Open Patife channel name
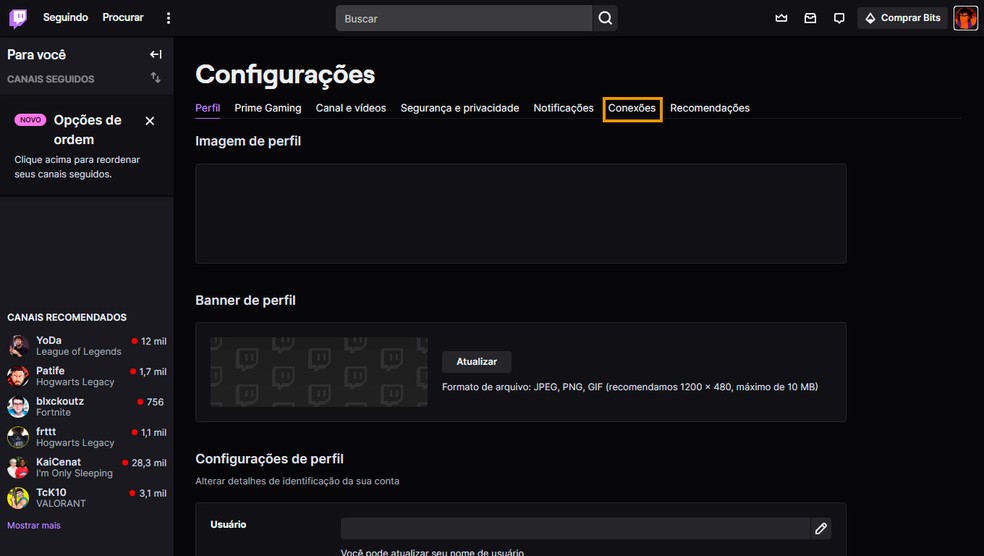Image resolution: width=984 pixels, height=556 pixels. [x=50, y=371]
